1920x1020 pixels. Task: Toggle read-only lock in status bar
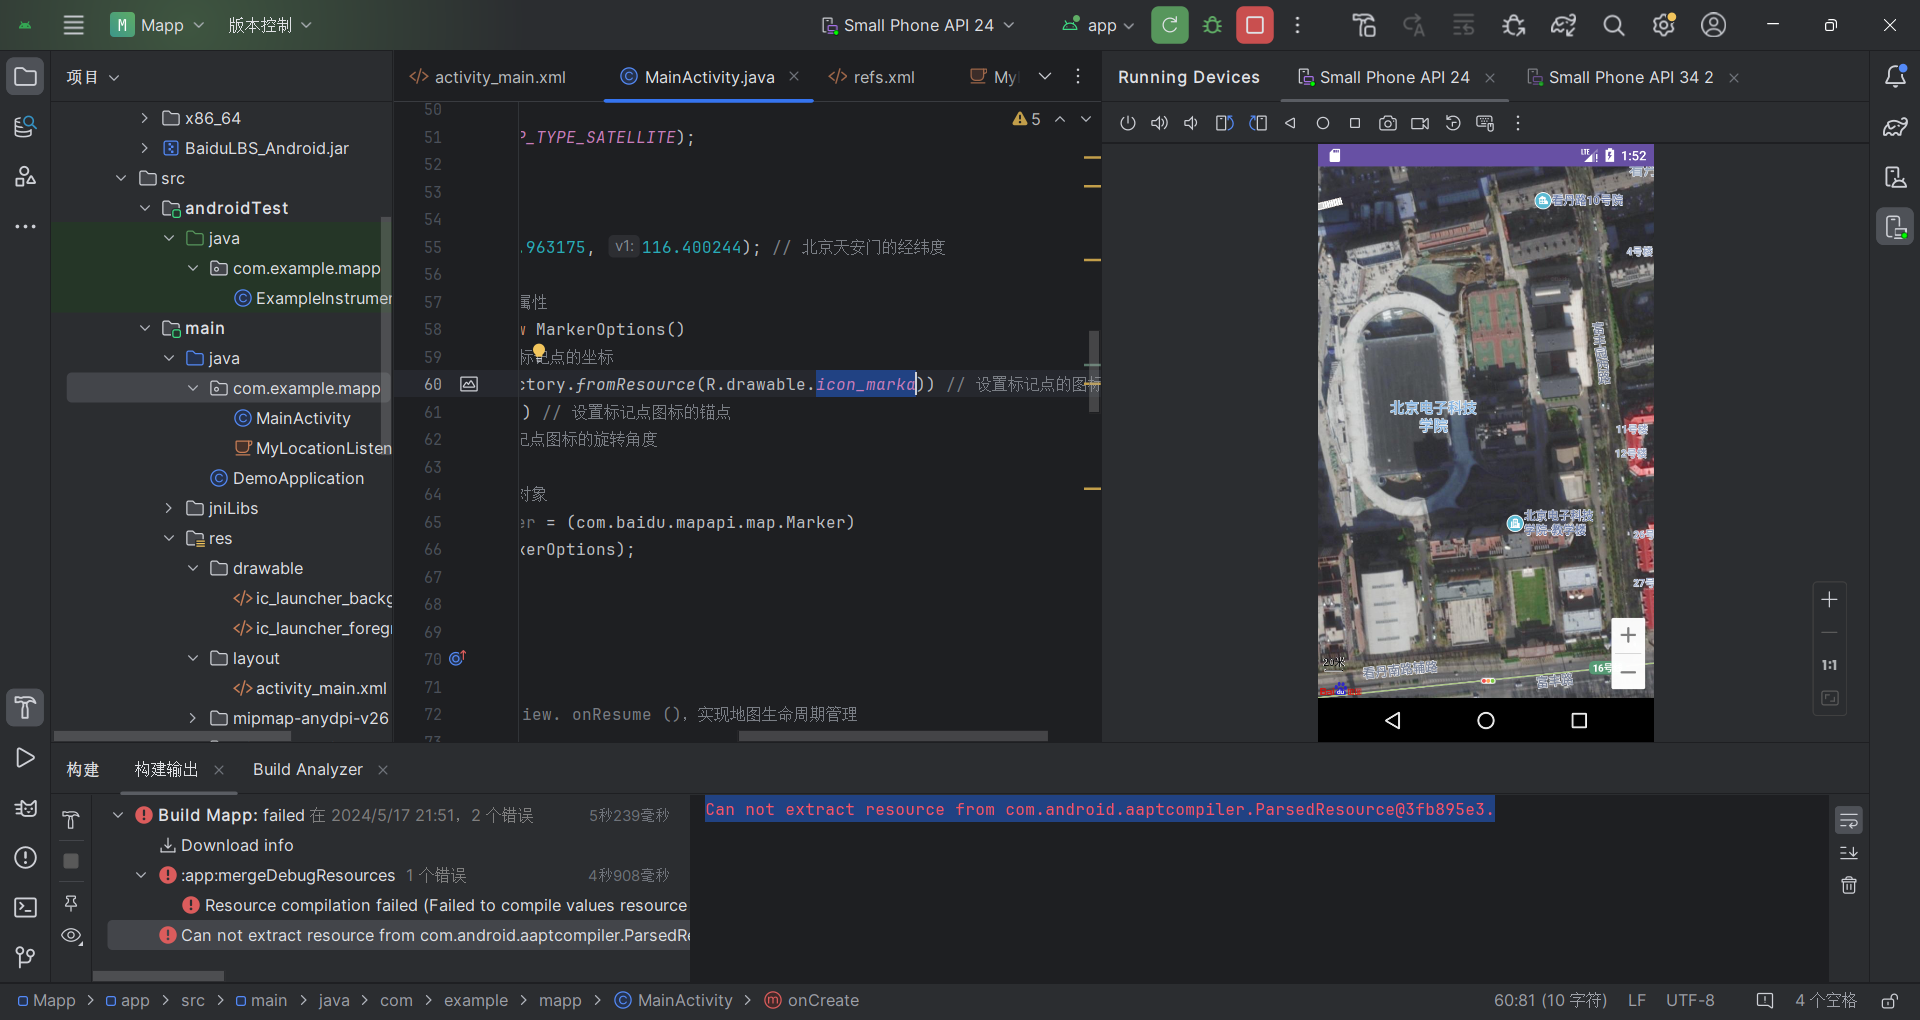click(x=1890, y=1001)
